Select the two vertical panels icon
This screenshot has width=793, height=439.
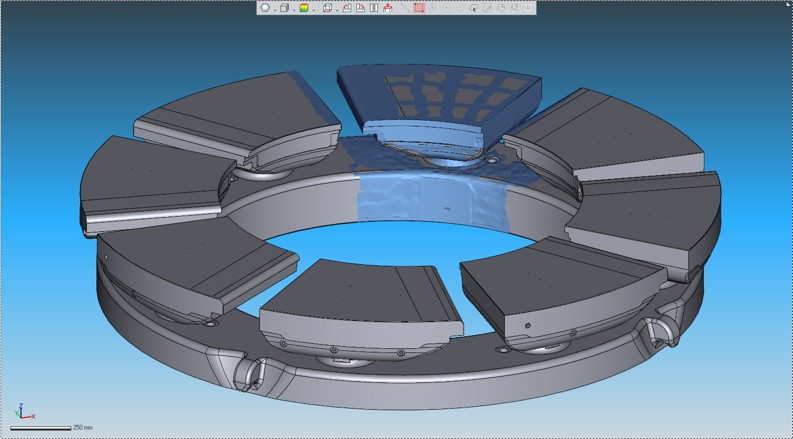click(373, 8)
